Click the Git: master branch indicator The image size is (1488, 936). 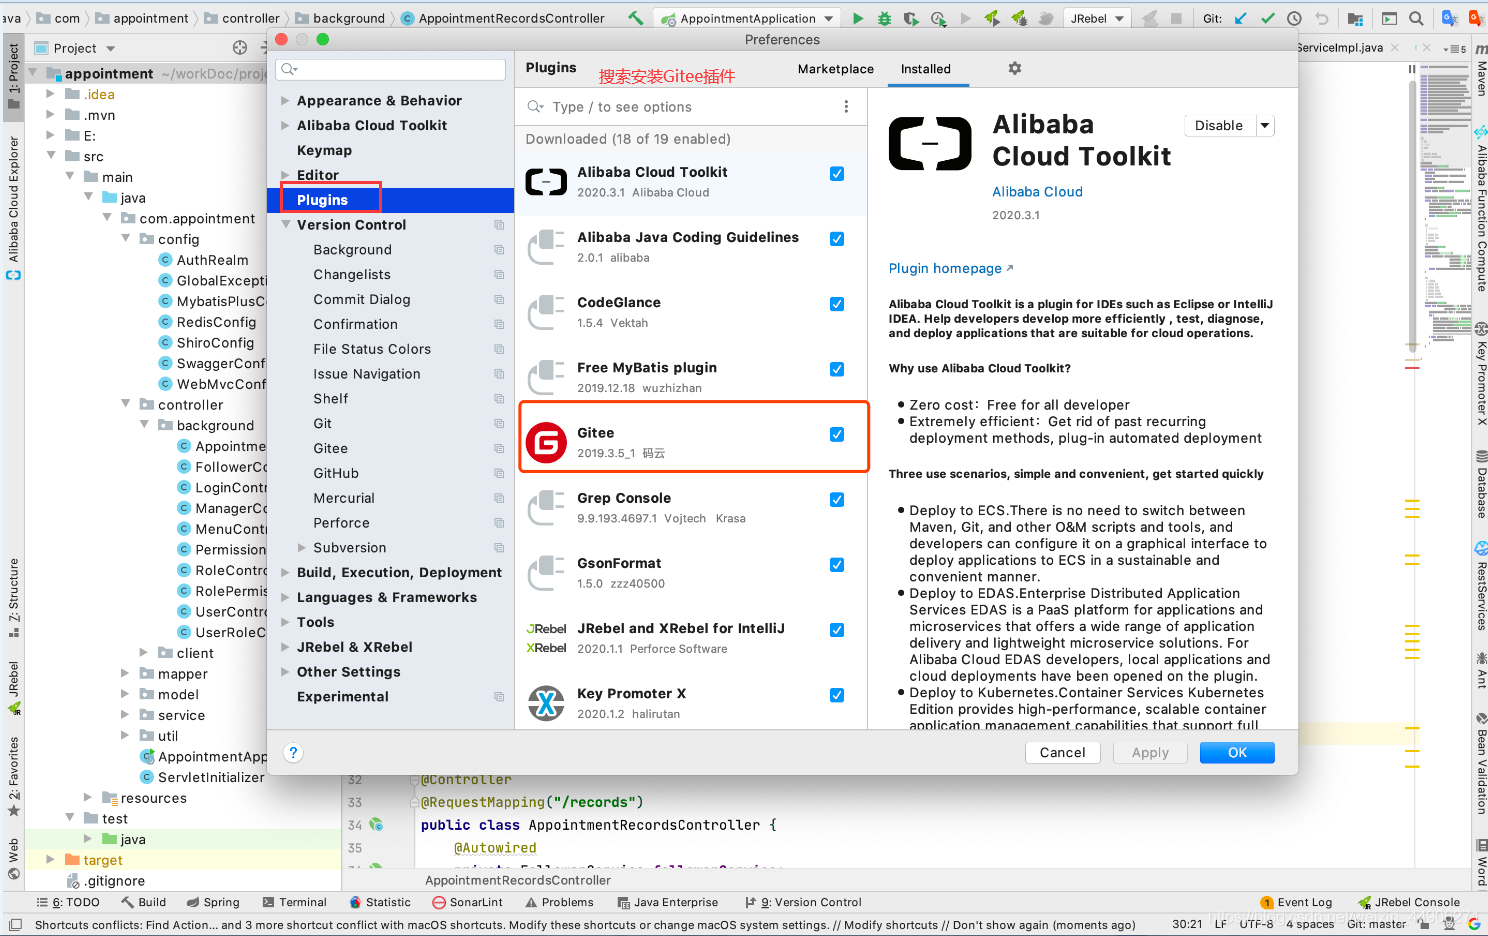[1376, 924]
